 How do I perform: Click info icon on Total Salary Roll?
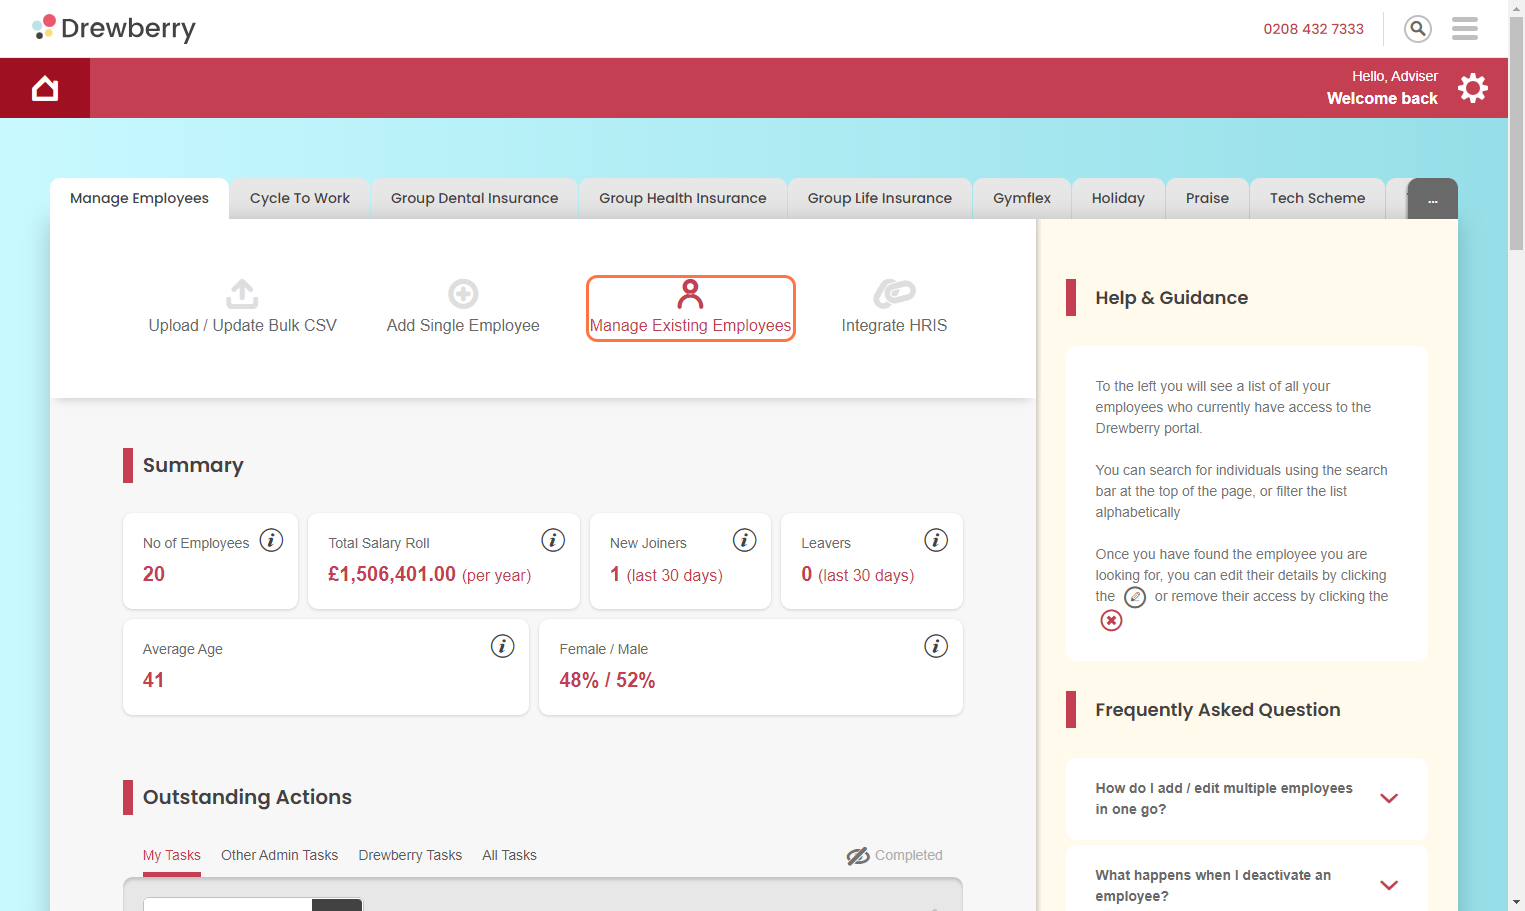click(x=553, y=540)
